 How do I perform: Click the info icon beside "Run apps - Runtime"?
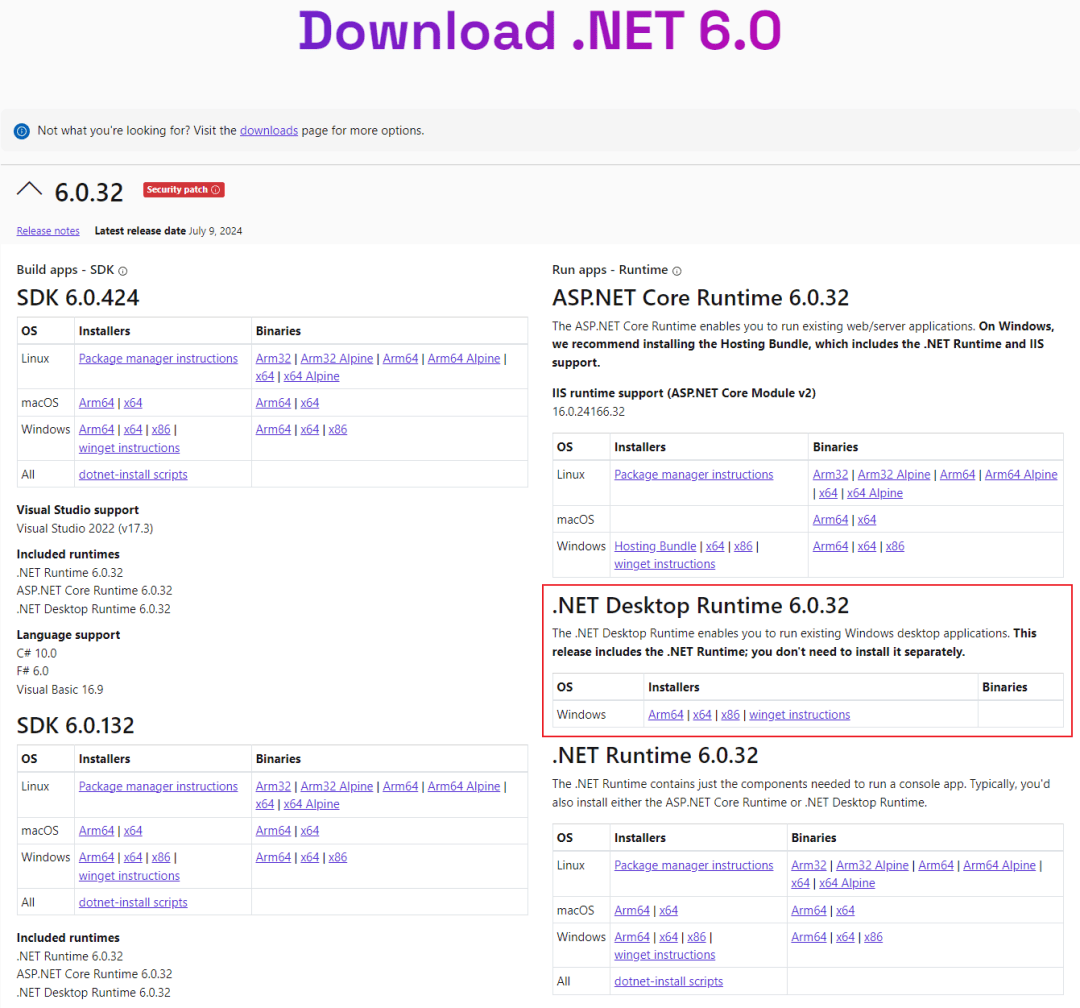tap(679, 269)
